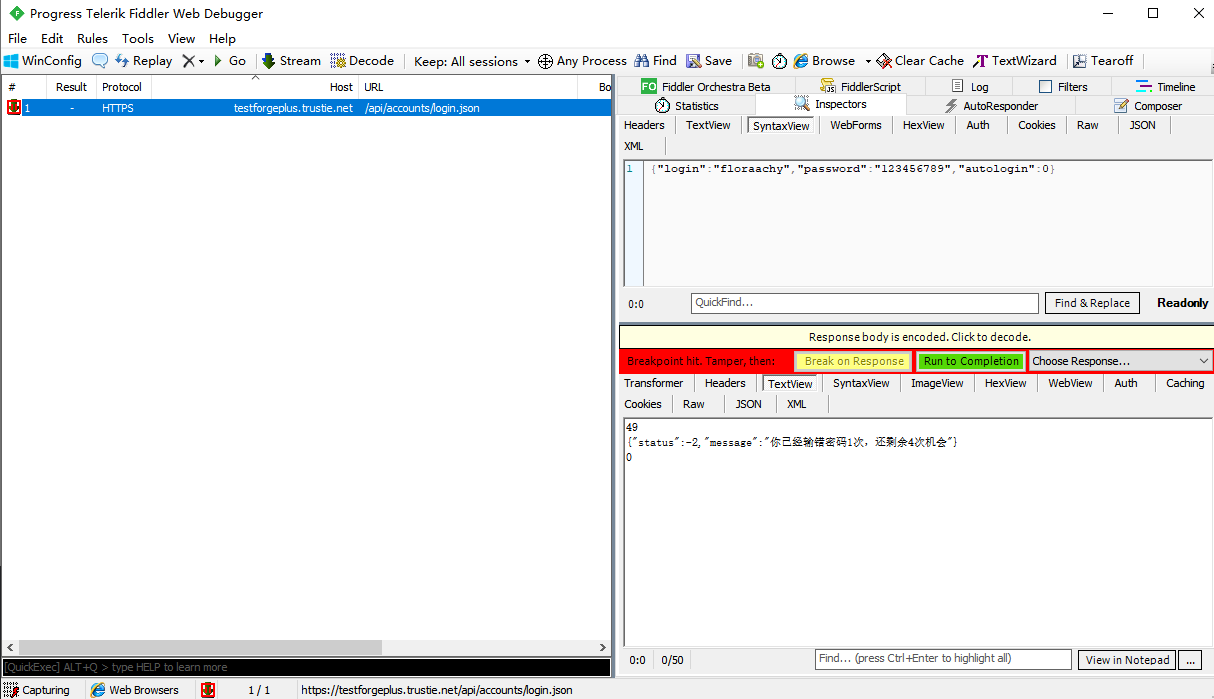This screenshot has height=699, width=1214.
Task: Toggle Stream mode in toolbar
Action: (291, 61)
